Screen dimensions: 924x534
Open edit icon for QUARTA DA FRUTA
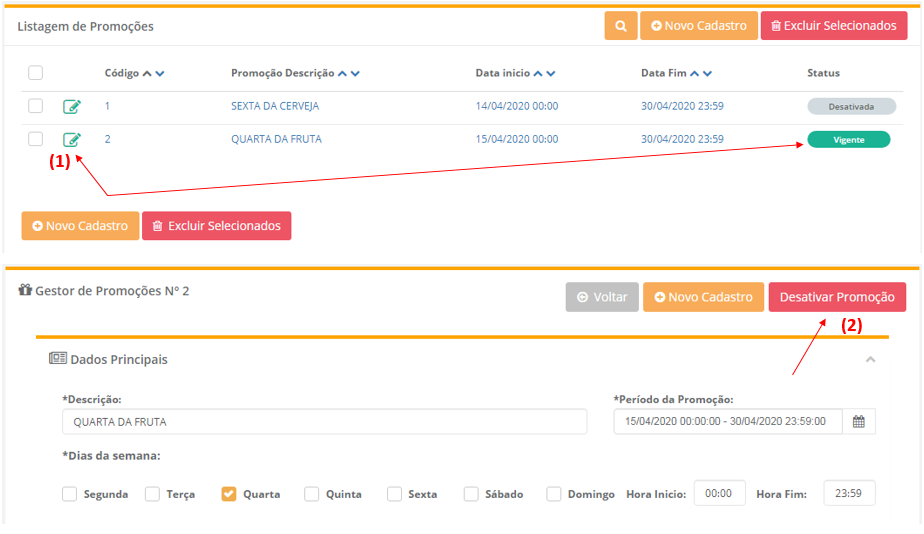[x=72, y=140]
